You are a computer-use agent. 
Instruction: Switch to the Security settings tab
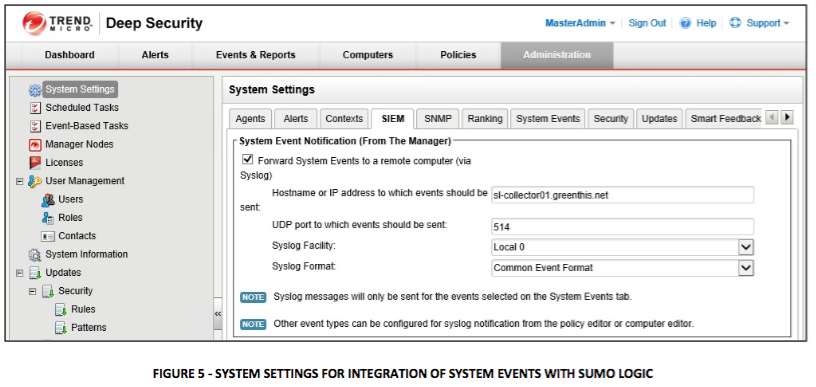(611, 119)
